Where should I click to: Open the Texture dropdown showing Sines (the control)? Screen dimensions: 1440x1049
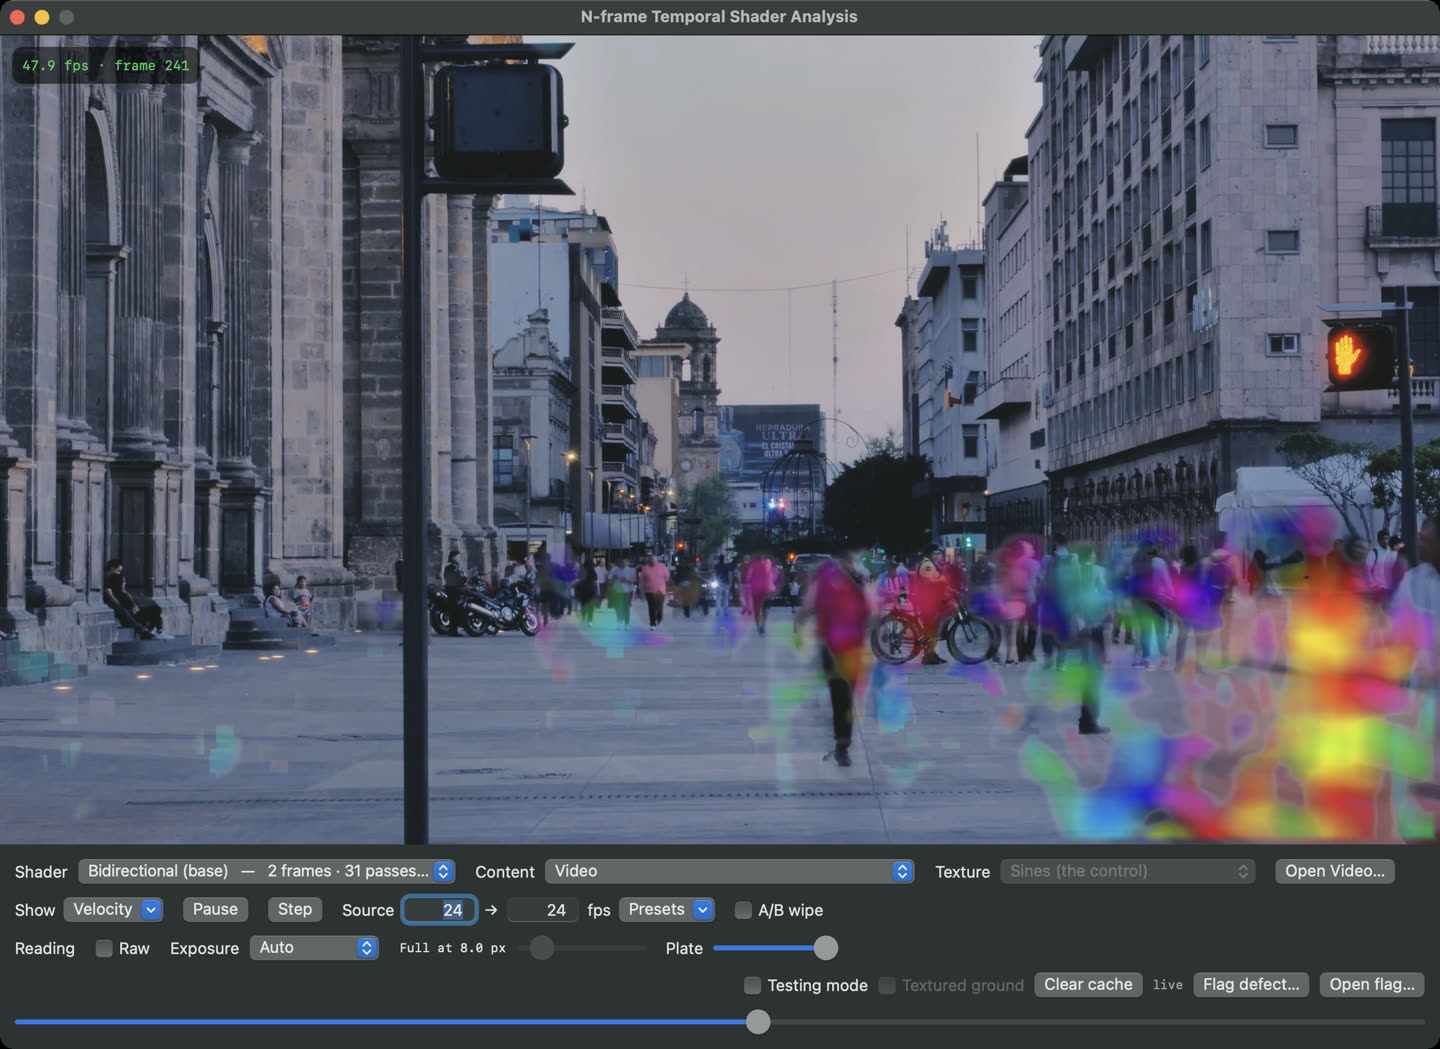(x=1128, y=871)
